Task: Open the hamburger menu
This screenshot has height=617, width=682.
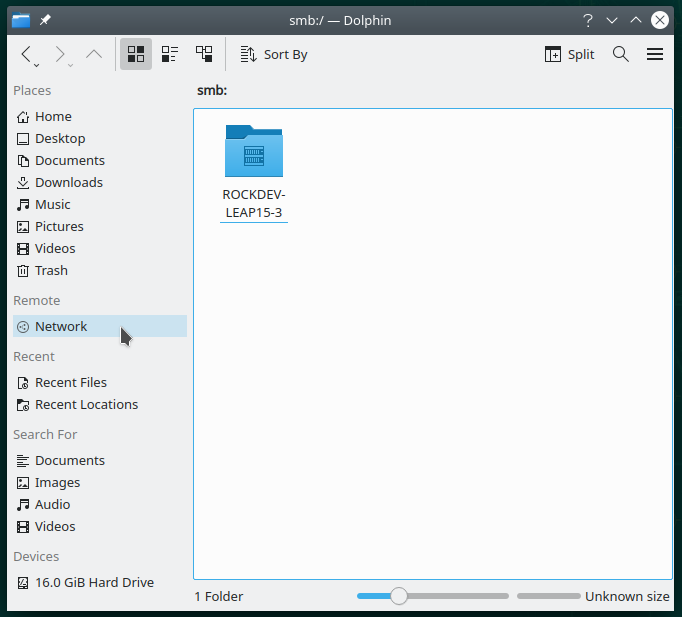Action: pyautogui.click(x=655, y=54)
